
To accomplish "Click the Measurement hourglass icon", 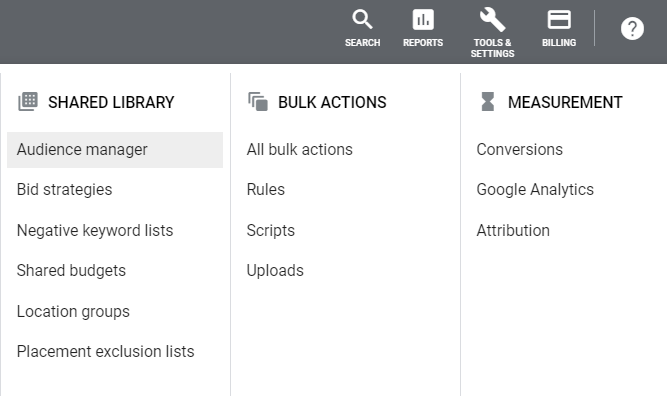I will tap(487, 102).
